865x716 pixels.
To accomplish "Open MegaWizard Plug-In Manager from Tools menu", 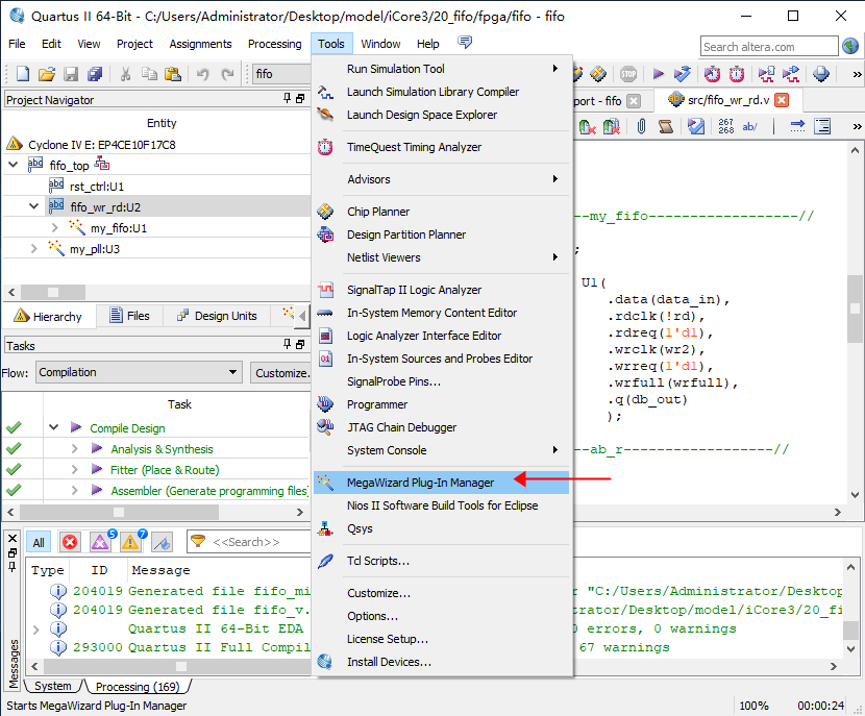I will tap(420, 482).
